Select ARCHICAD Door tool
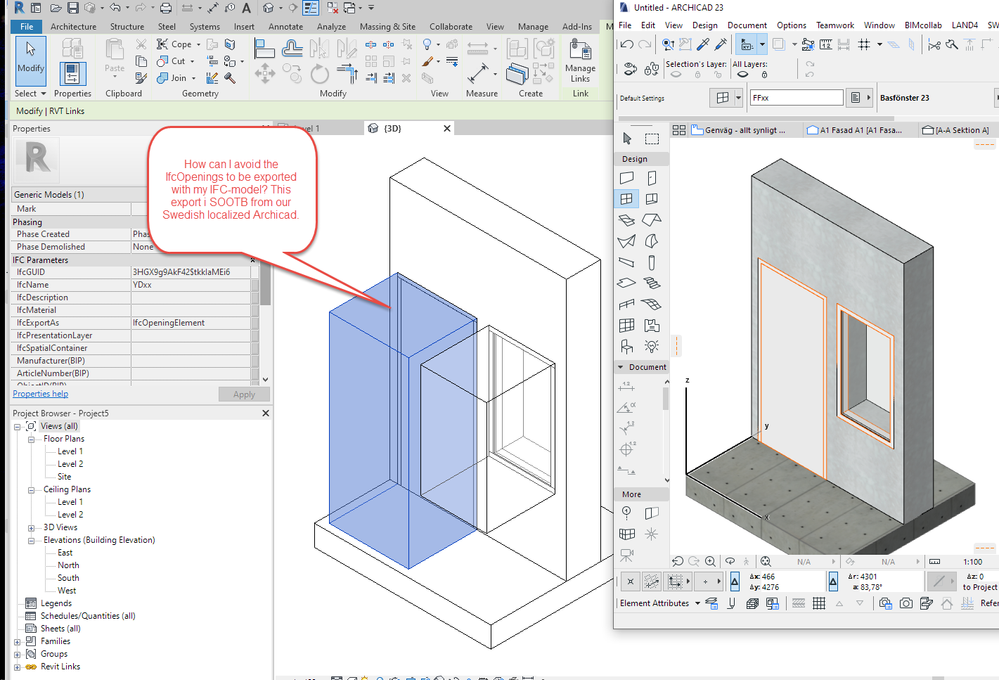This screenshot has height=680, width=999. coord(651,178)
